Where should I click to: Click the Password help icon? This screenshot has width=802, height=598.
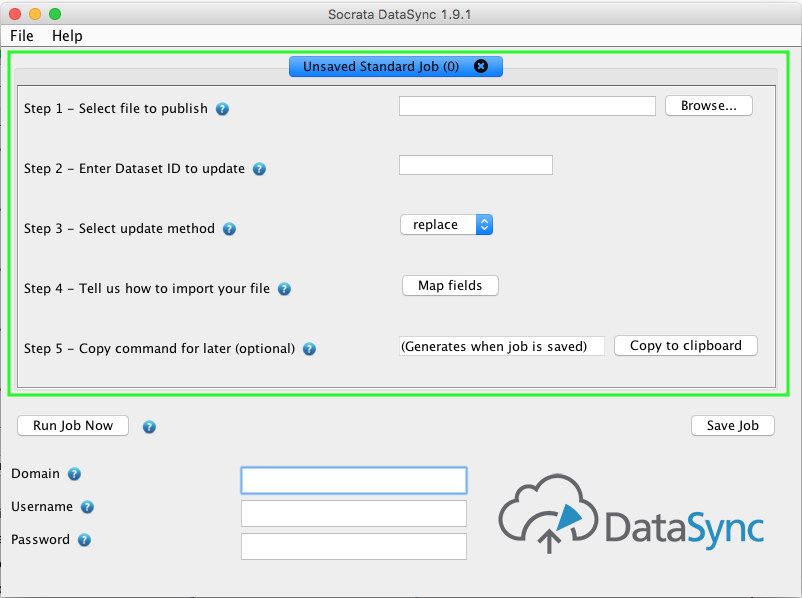click(x=84, y=540)
